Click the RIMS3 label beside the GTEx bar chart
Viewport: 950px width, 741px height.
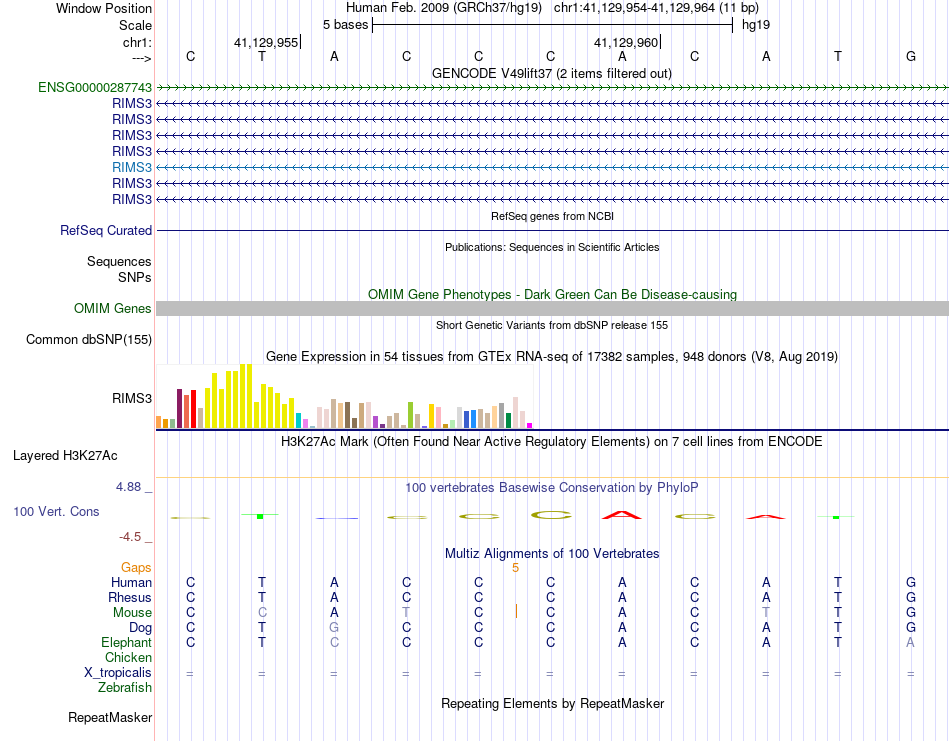[x=132, y=398]
